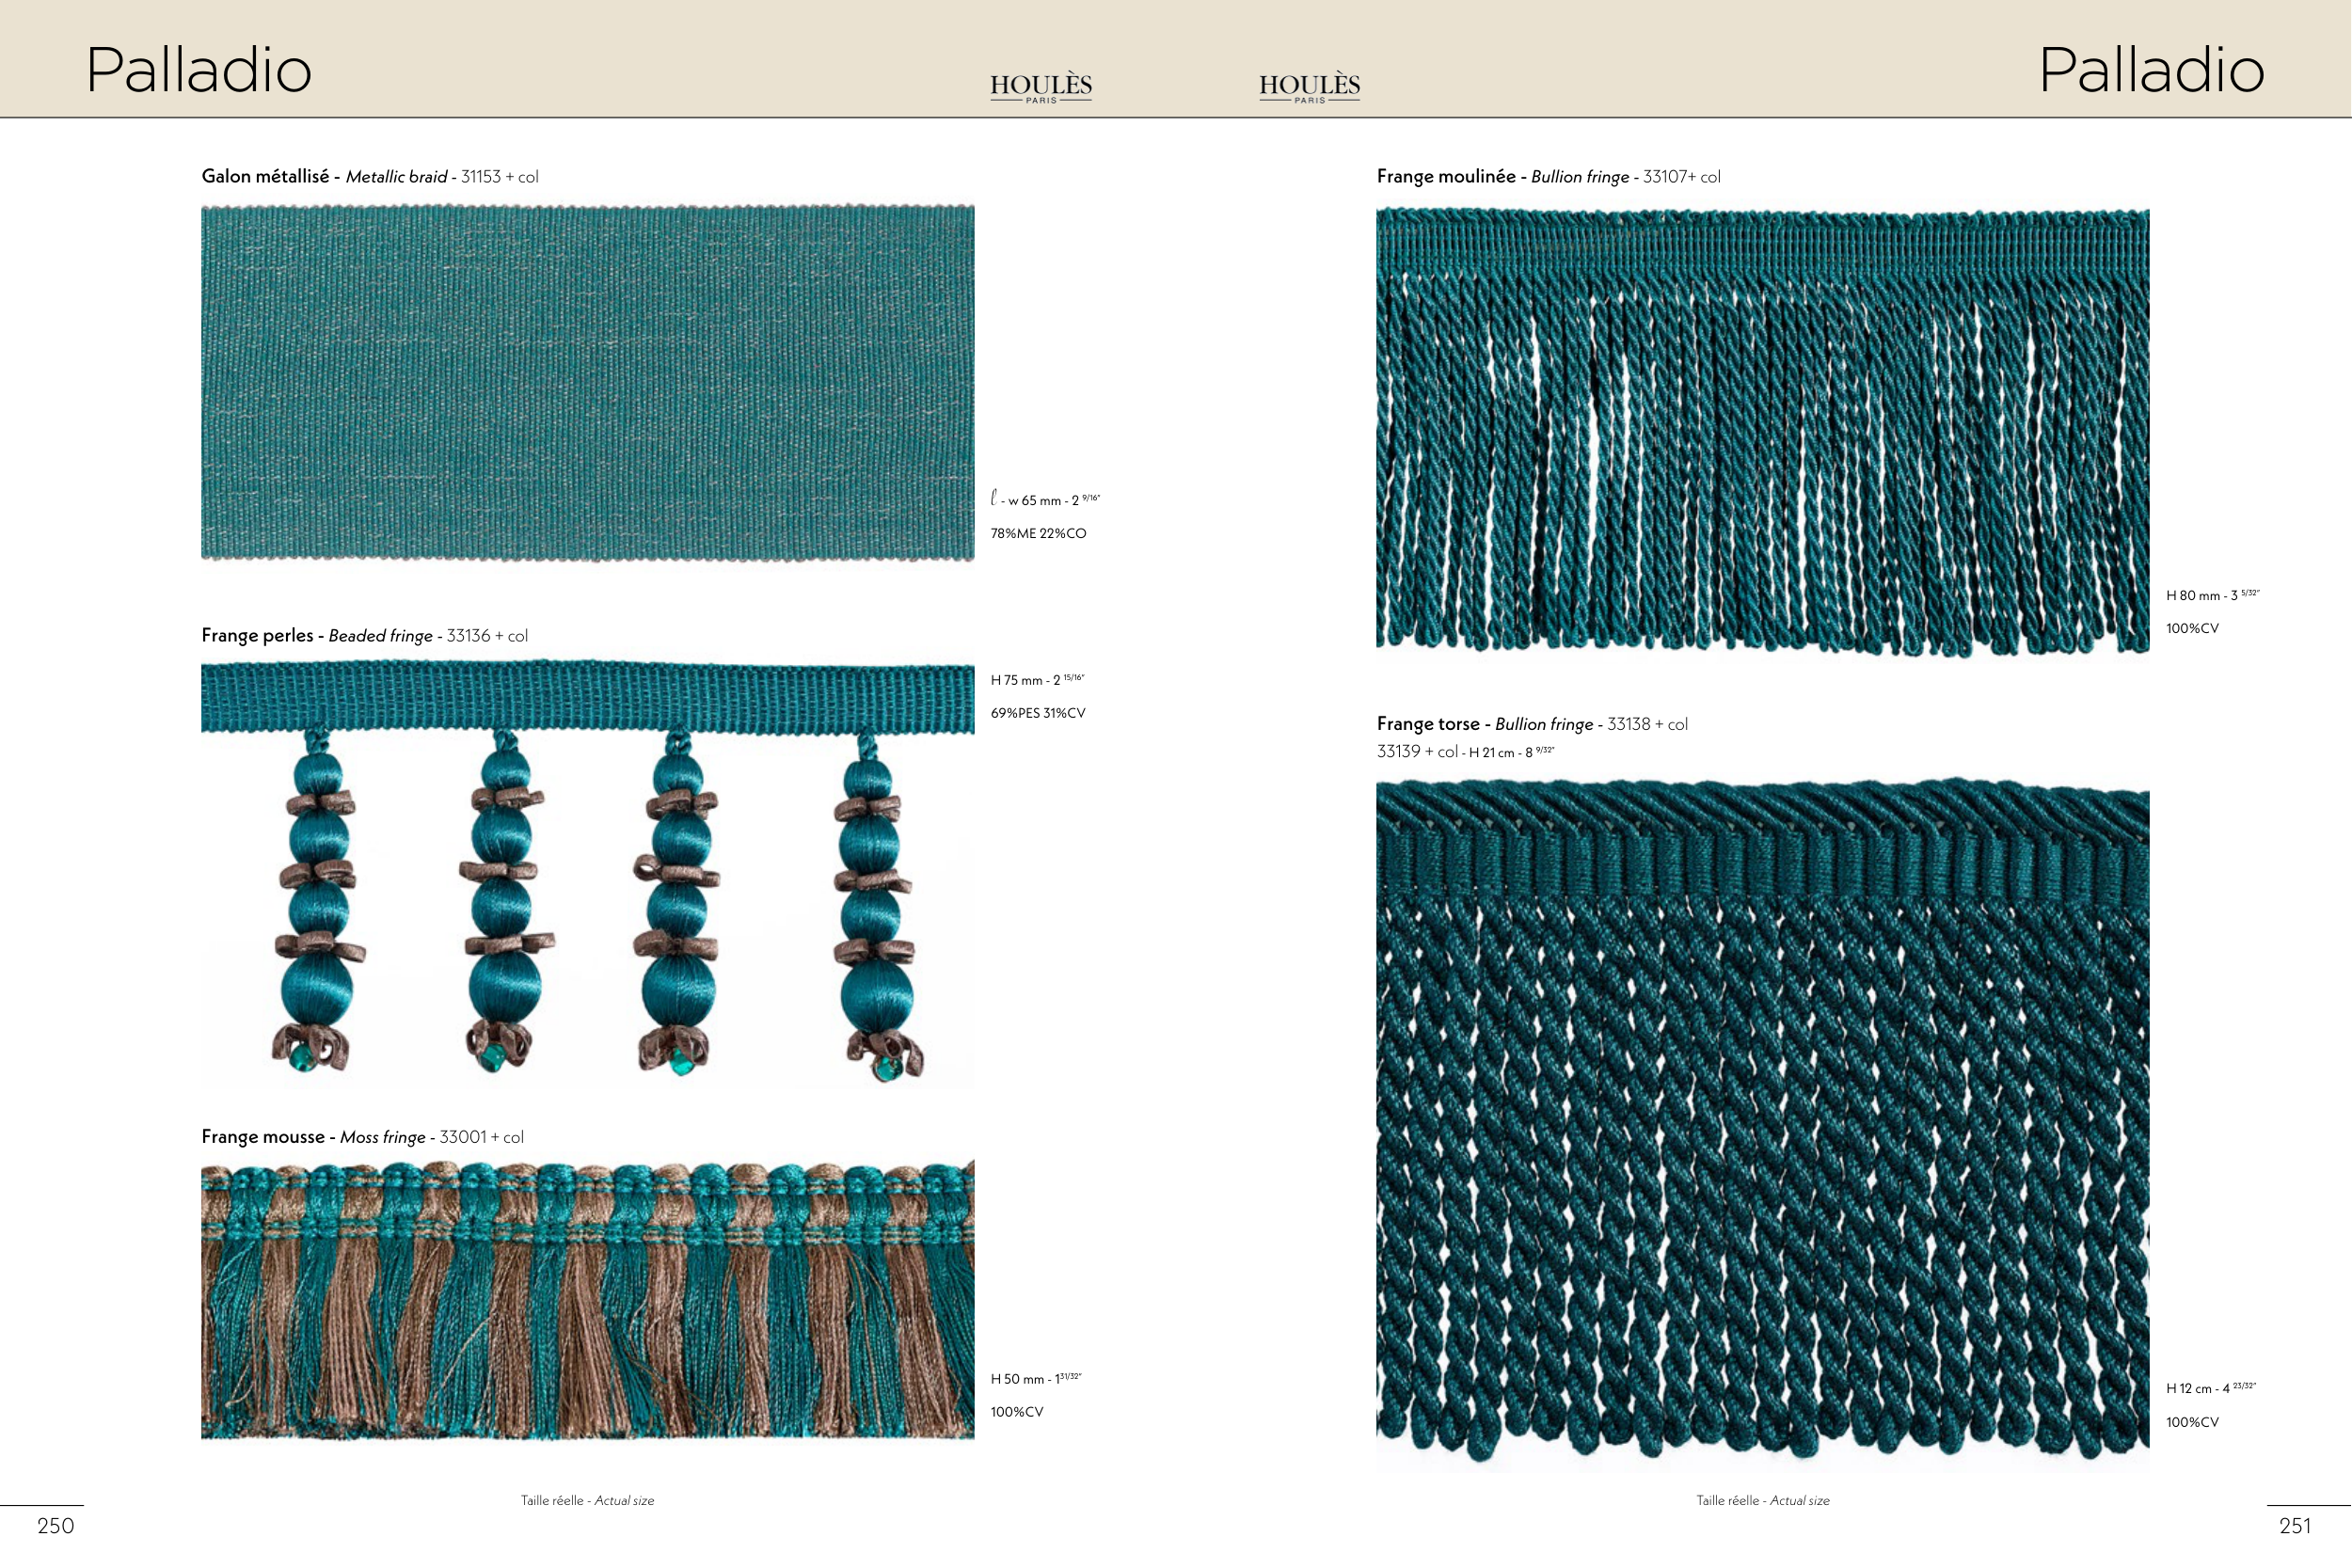Screen dimensions: 2352x1568
Task: Select the beaded fringe 33136 image
Action: (x=587, y=872)
